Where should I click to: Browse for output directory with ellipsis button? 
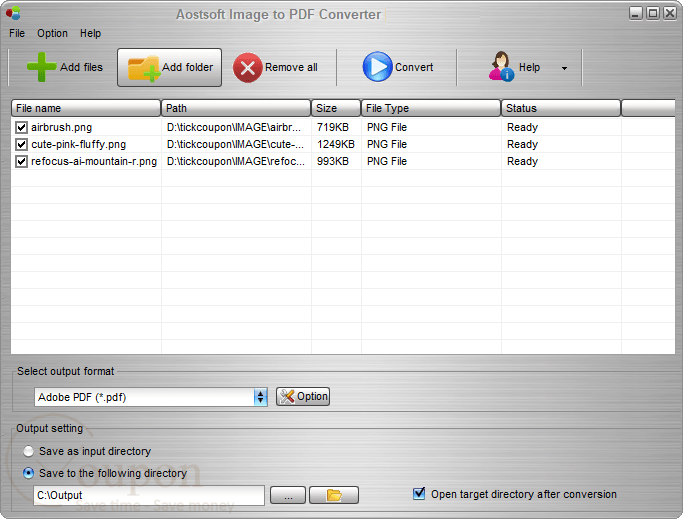[x=288, y=495]
